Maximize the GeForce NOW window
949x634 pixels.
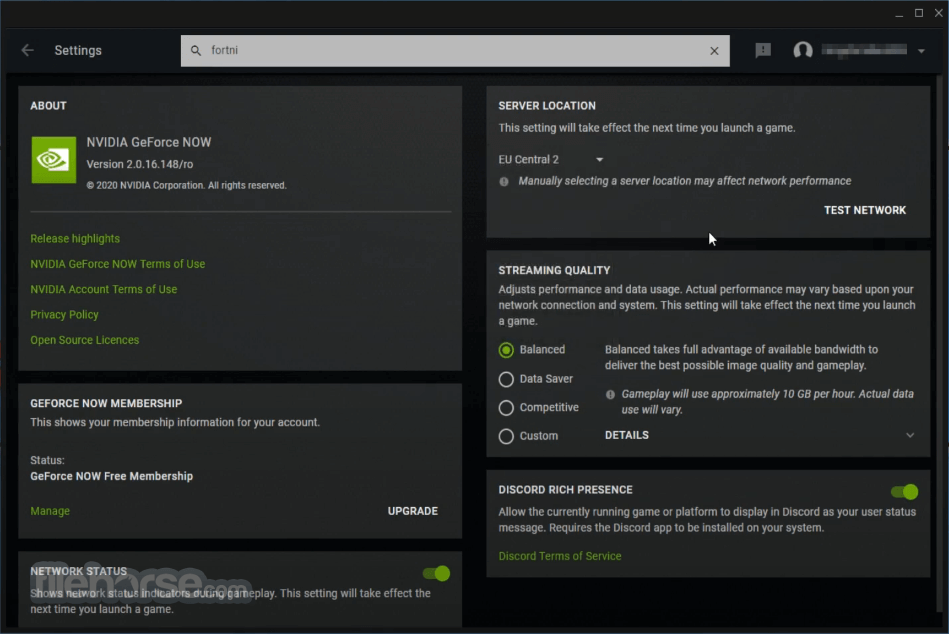click(x=919, y=13)
